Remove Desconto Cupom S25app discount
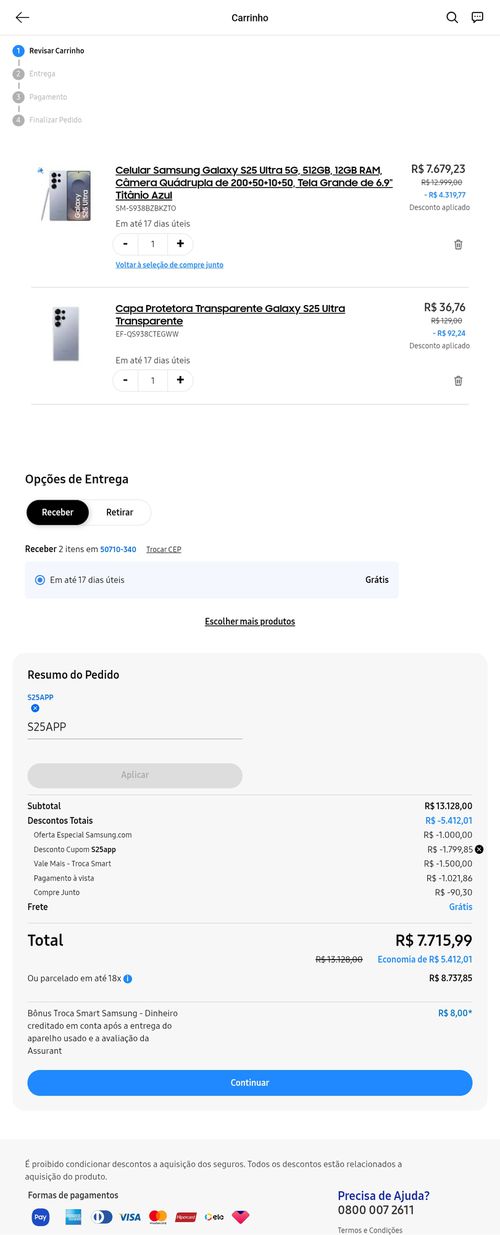 (479, 849)
